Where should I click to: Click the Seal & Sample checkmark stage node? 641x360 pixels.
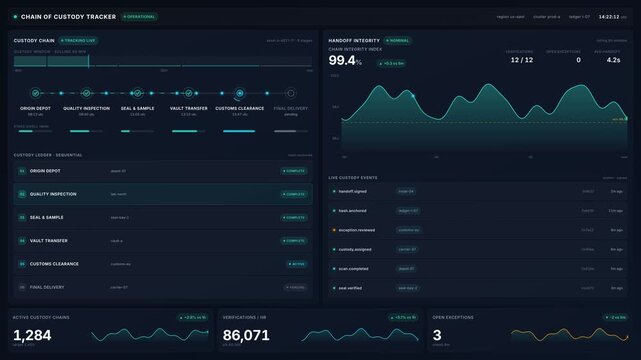click(x=138, y=93)
